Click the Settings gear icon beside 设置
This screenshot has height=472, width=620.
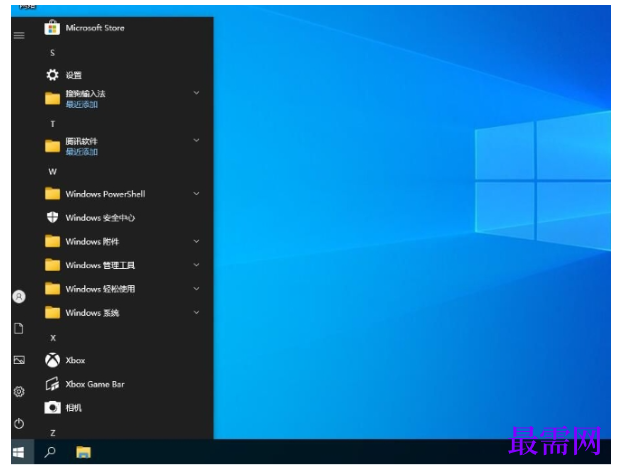(52, 75)
